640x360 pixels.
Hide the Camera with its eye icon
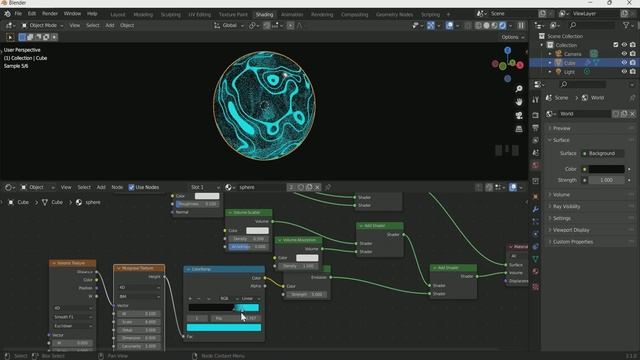click(624, 54)
